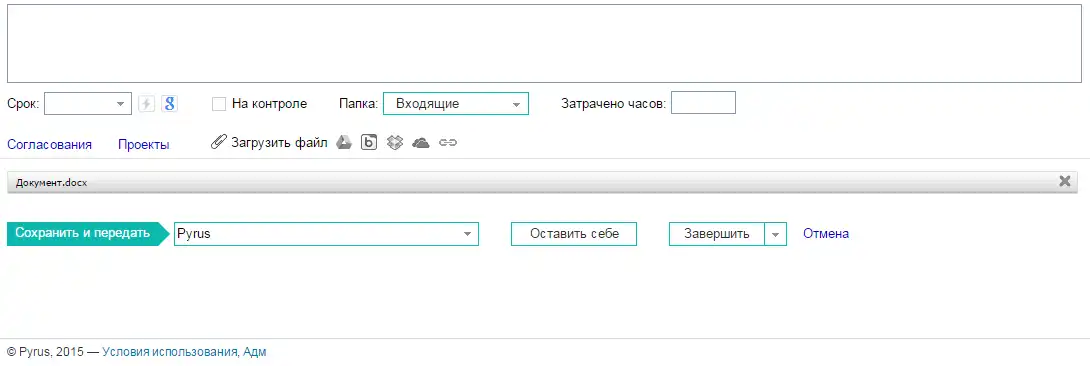The width and height of the screenshot is (1090, 366).
Task: Open the attached Документ.docx file
Action: point(51,183)
